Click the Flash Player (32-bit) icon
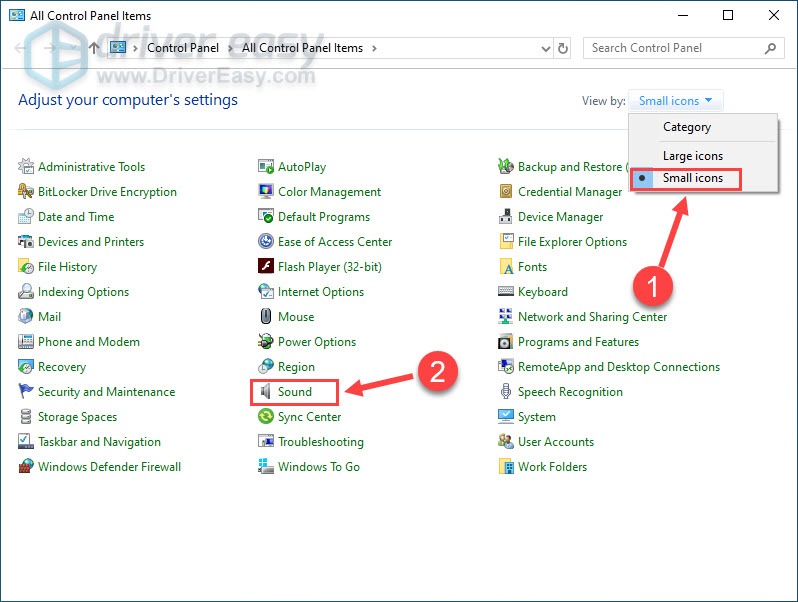The height and width of the screenshot is (602, 798). [x=266, y=267]
